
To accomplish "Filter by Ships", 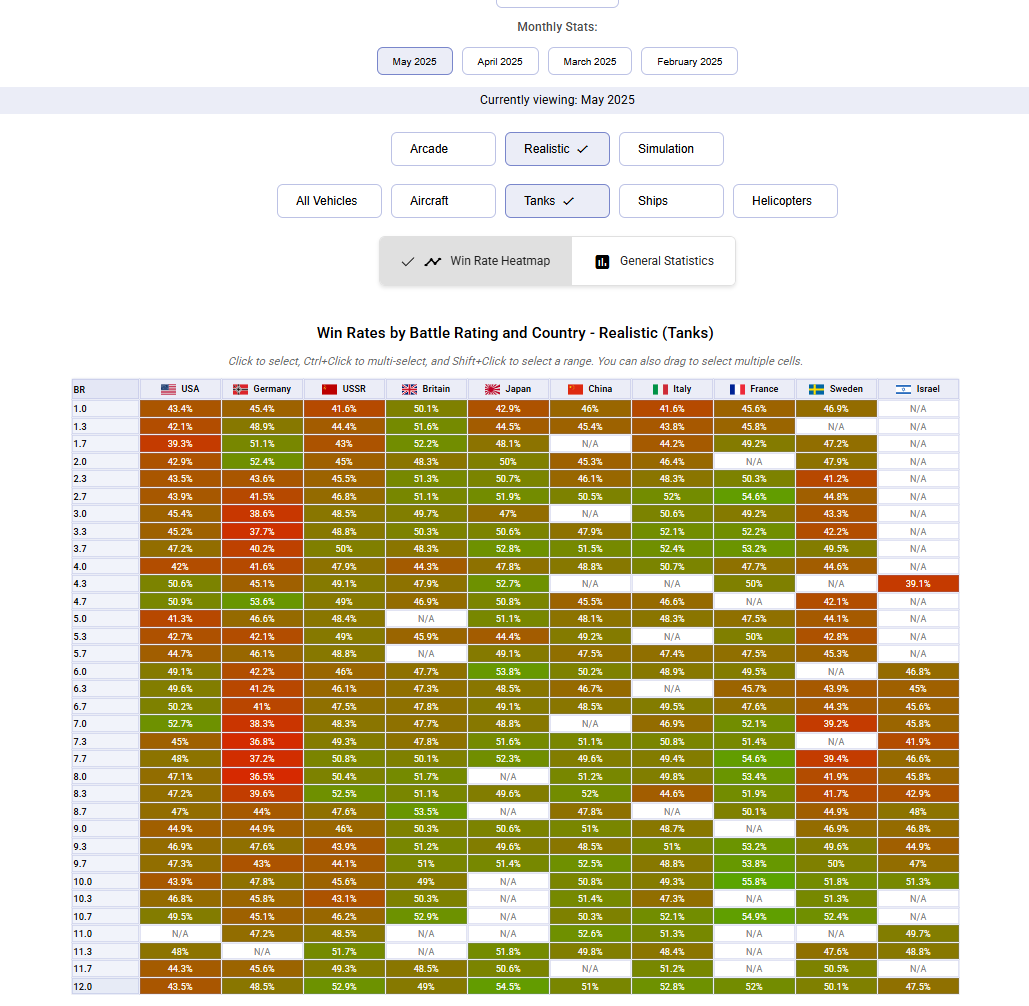I will point(671,201).
